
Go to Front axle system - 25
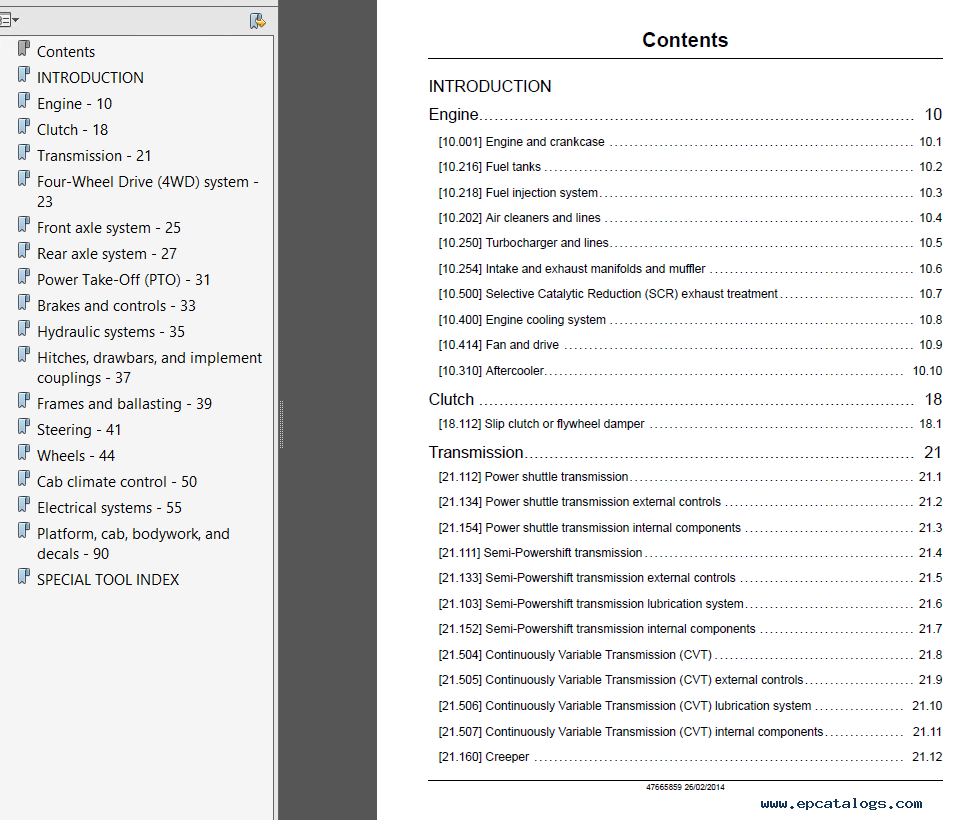(x=109, y=228)
